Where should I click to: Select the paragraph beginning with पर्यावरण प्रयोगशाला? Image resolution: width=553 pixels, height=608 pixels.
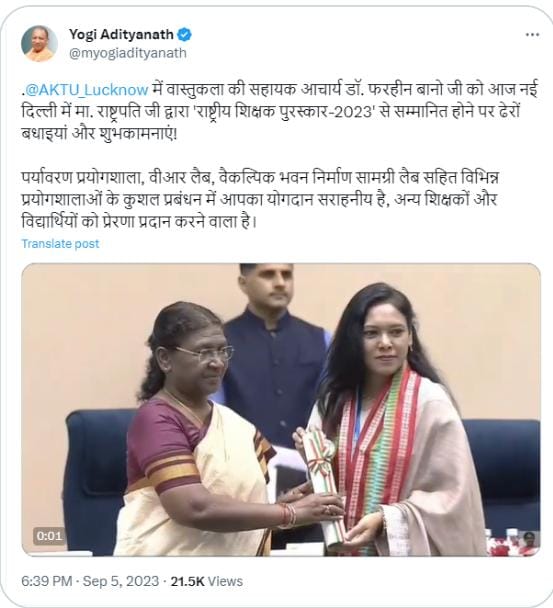click(x=260, y=199)
